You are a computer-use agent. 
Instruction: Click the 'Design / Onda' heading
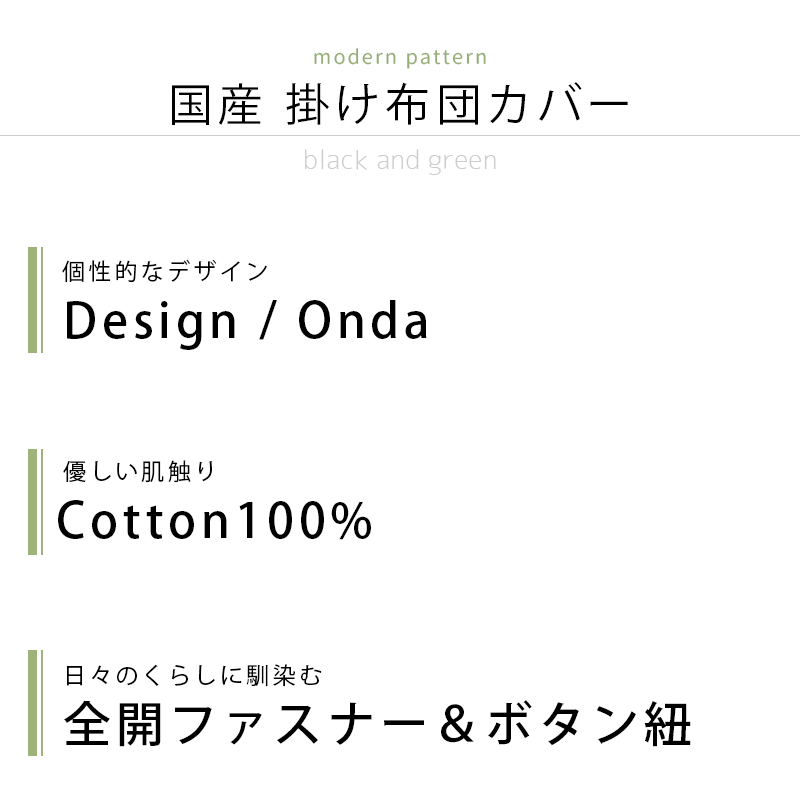click(x=246, y=321)
